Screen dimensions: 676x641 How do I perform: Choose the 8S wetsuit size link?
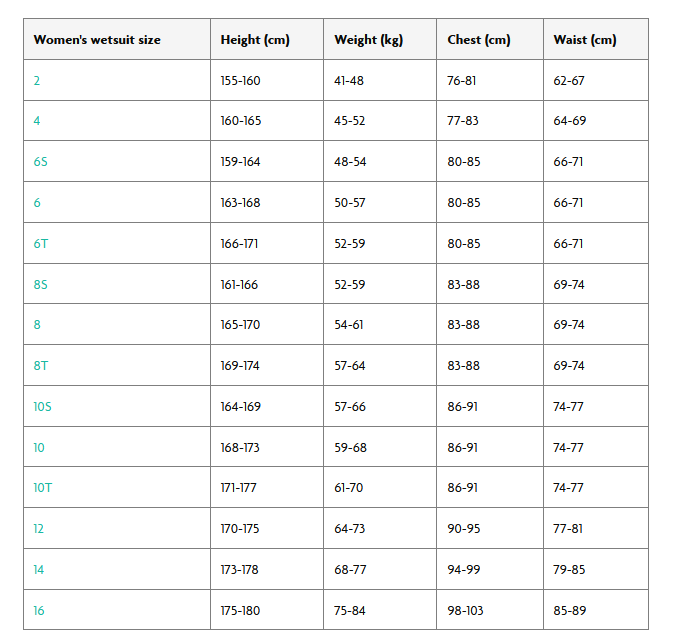(40, 284)
